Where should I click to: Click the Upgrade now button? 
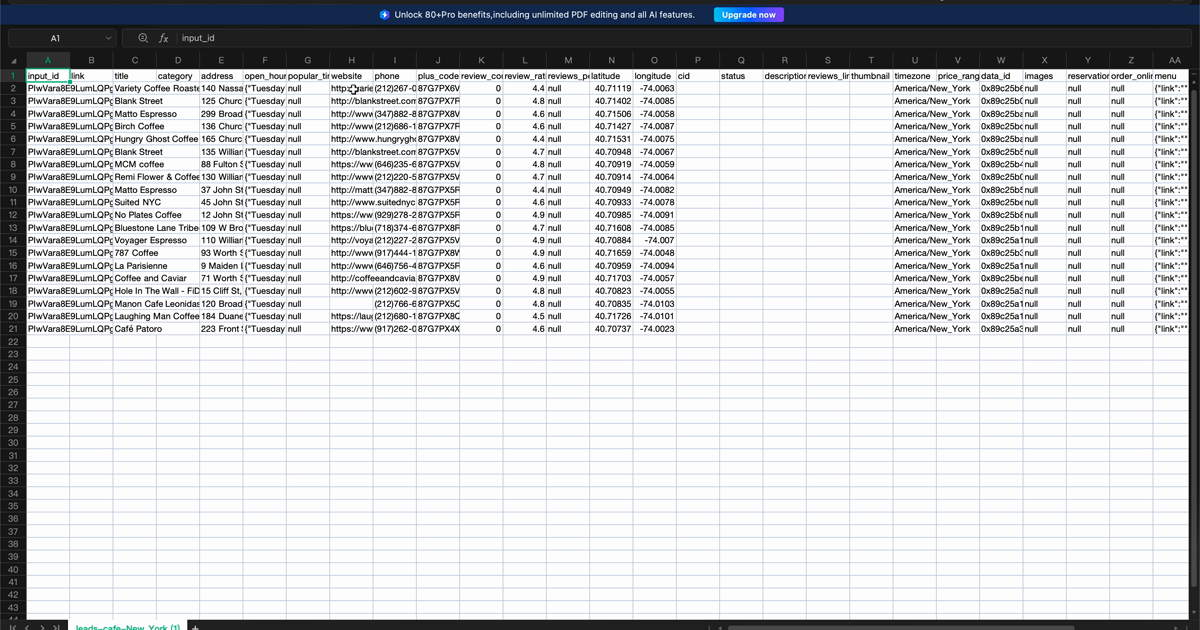[x=748, y=15]
